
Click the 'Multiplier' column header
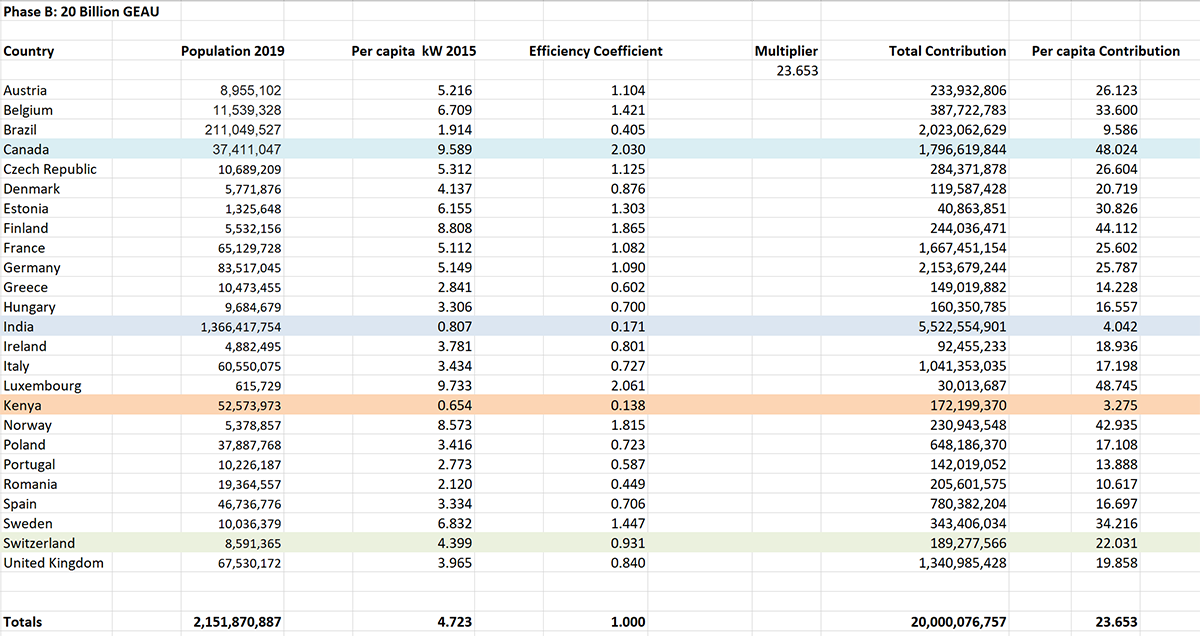(786, 51)
